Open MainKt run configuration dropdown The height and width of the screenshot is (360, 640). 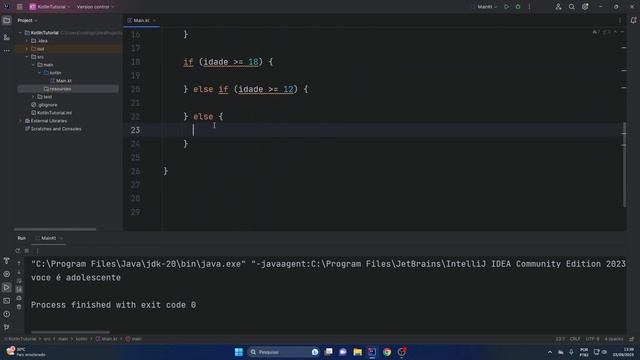[x=487, y=7]
